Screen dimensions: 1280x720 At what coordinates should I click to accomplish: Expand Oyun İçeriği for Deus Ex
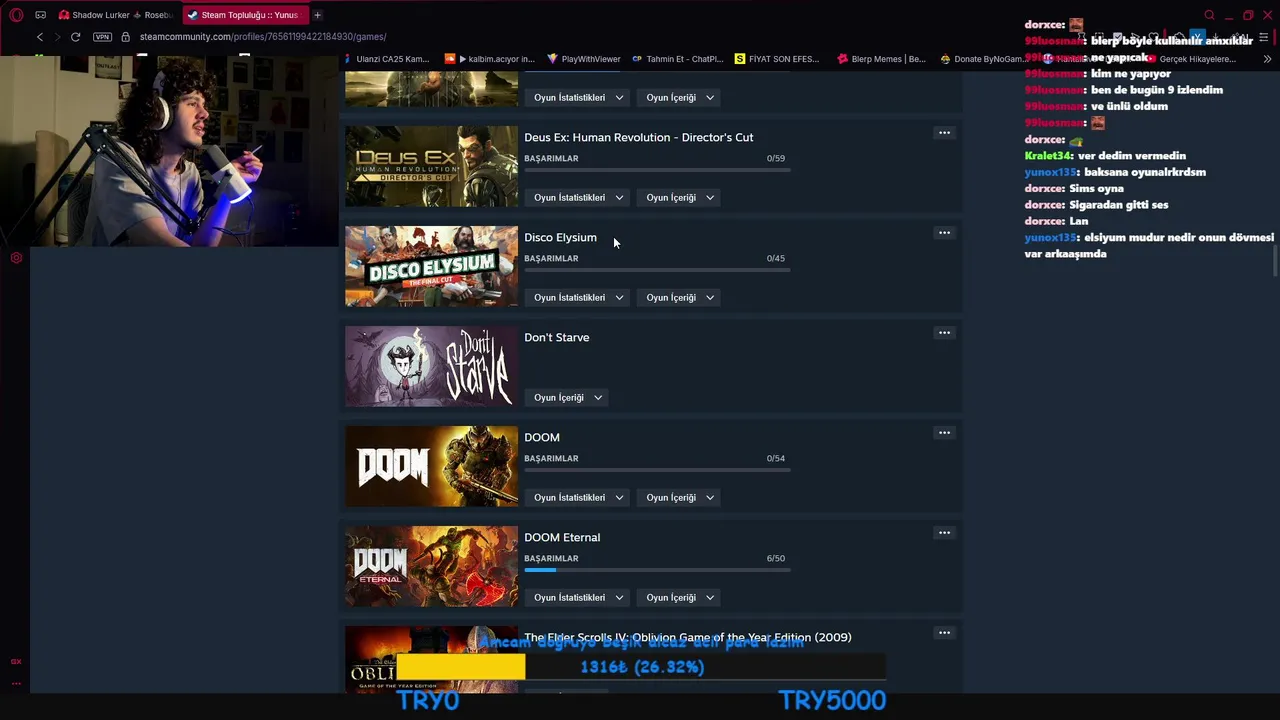680,197
